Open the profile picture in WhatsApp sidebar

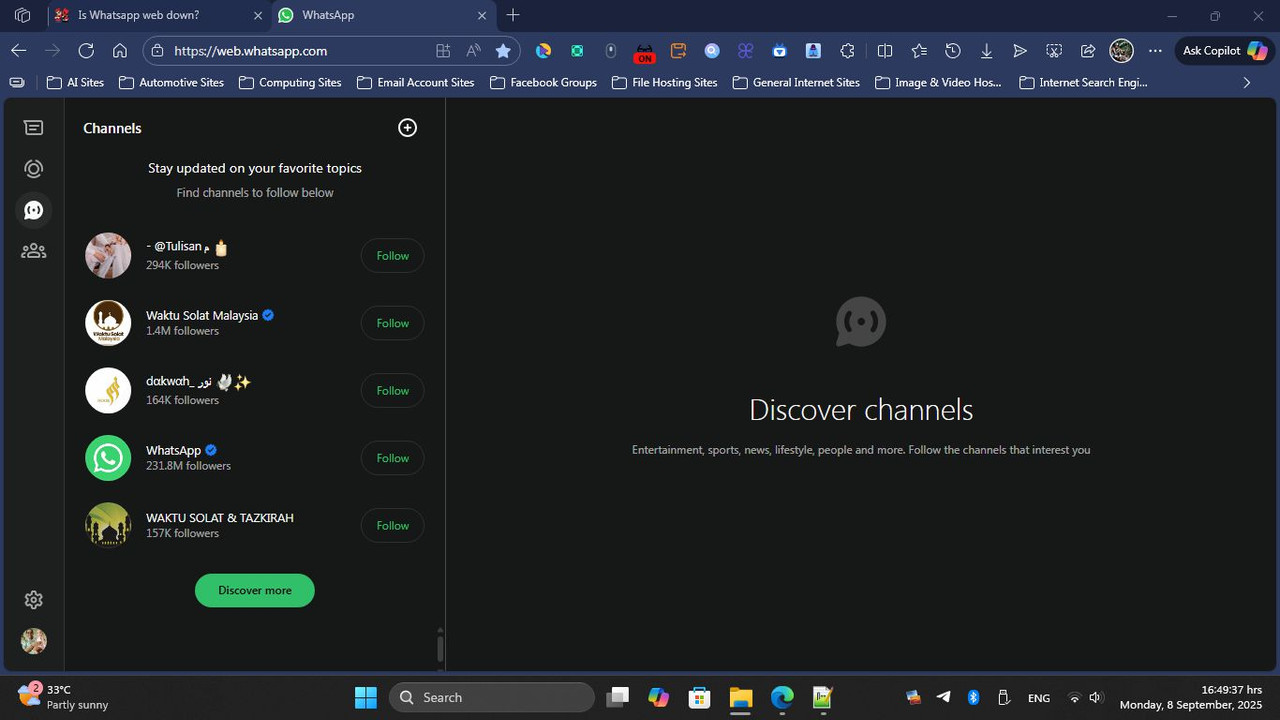coord(33,641)
